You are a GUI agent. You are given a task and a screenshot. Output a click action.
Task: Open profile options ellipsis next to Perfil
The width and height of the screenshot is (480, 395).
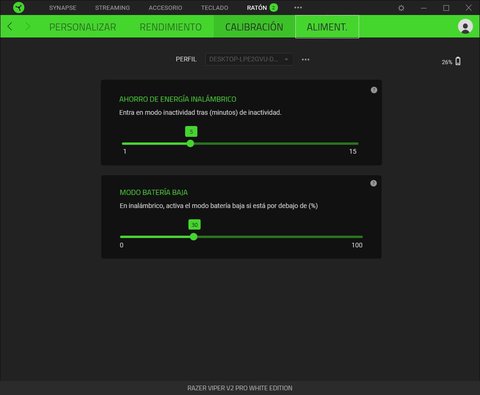click(305, 60)
